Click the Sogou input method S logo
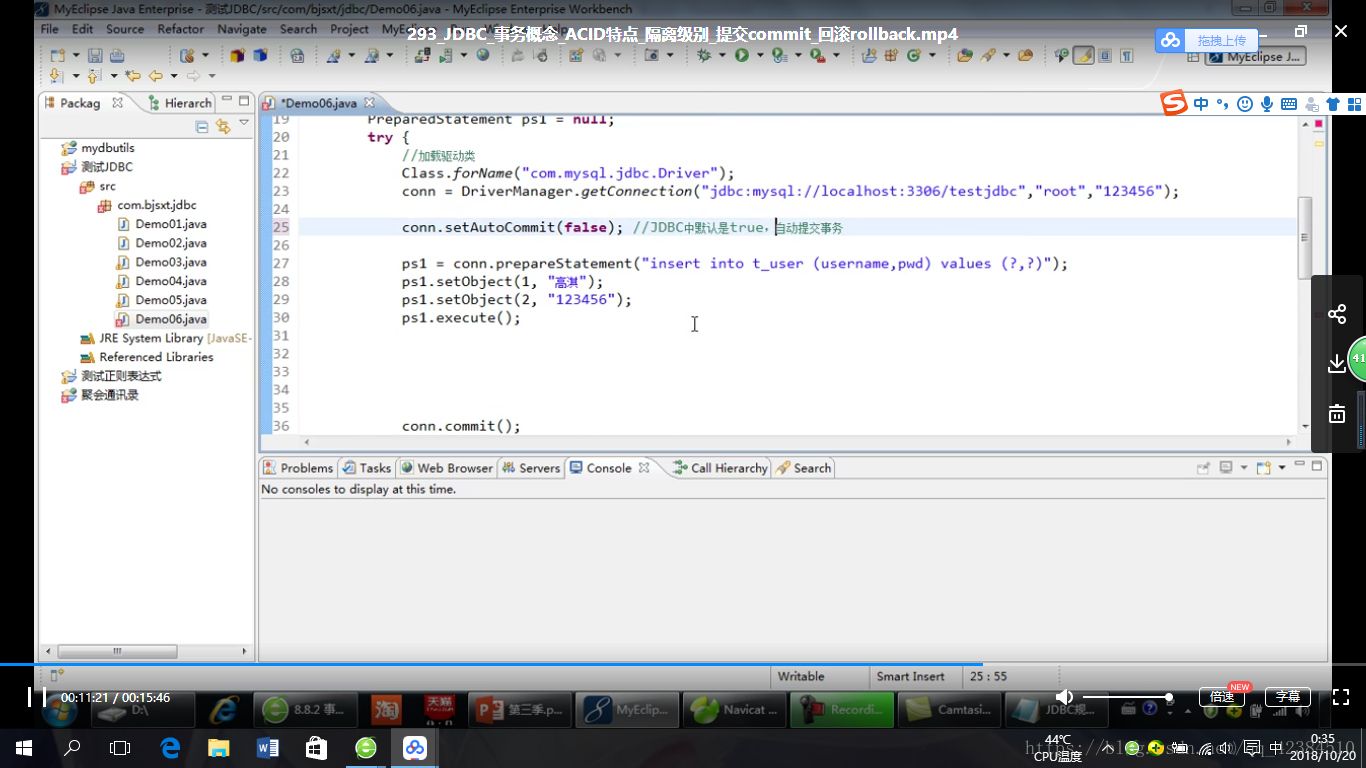 coord(1174,103)
